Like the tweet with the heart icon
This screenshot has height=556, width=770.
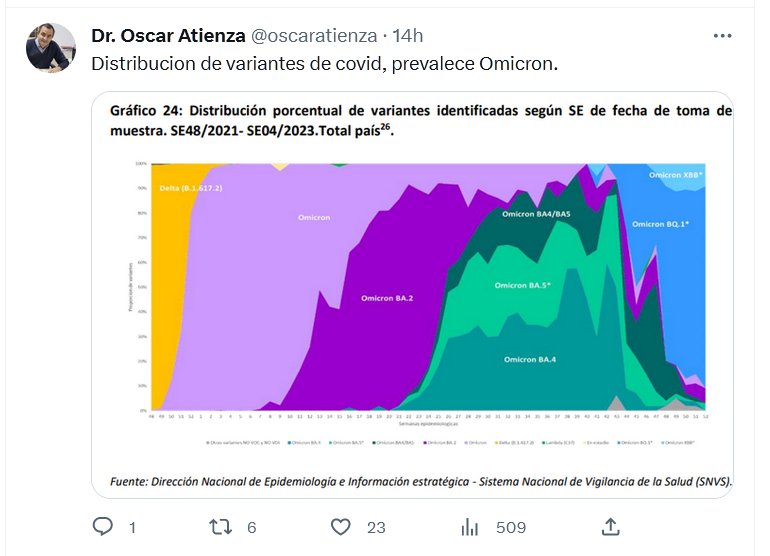click(x=341, y=526)
